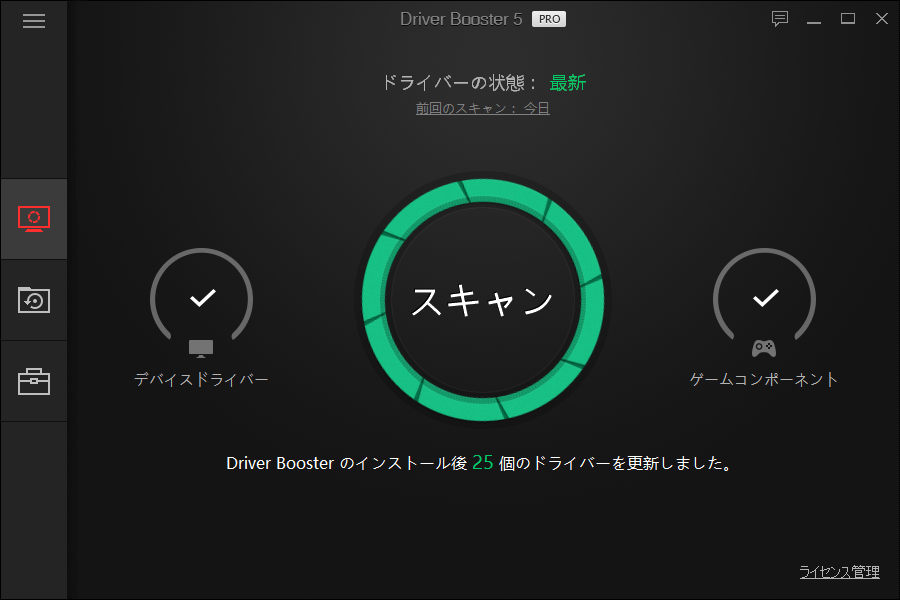Click the PRO badge in the title

point(549,19)
